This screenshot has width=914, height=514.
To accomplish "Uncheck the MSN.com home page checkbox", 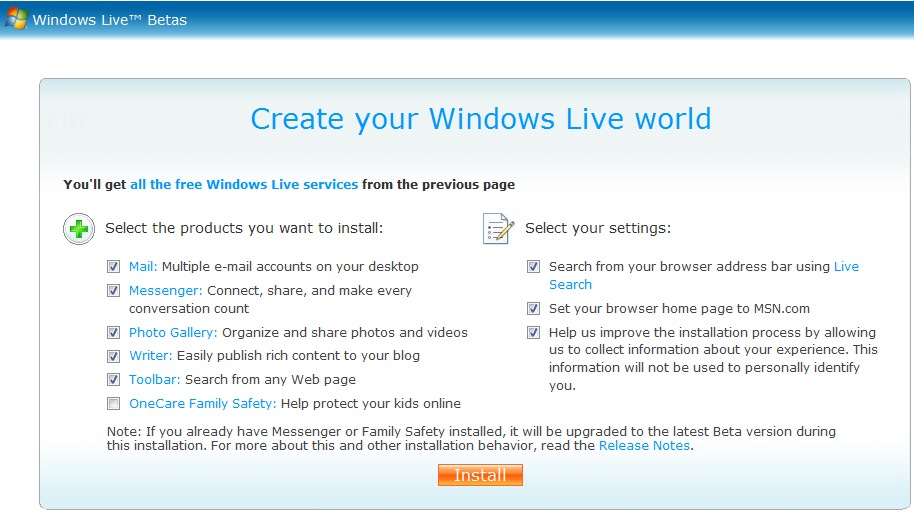I will coord(533,309).
